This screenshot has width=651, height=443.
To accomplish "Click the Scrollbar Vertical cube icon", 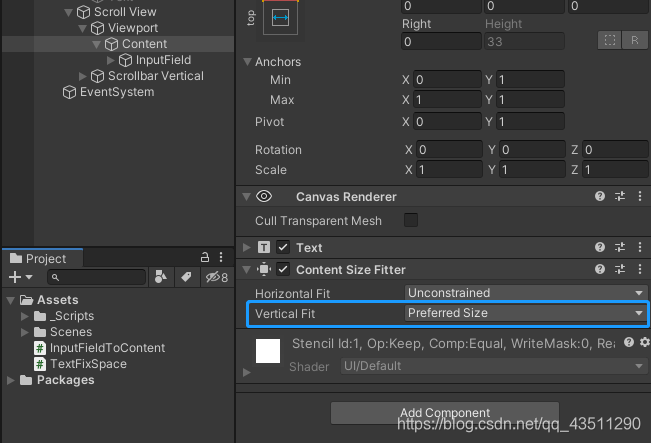I will coord(97,76).
